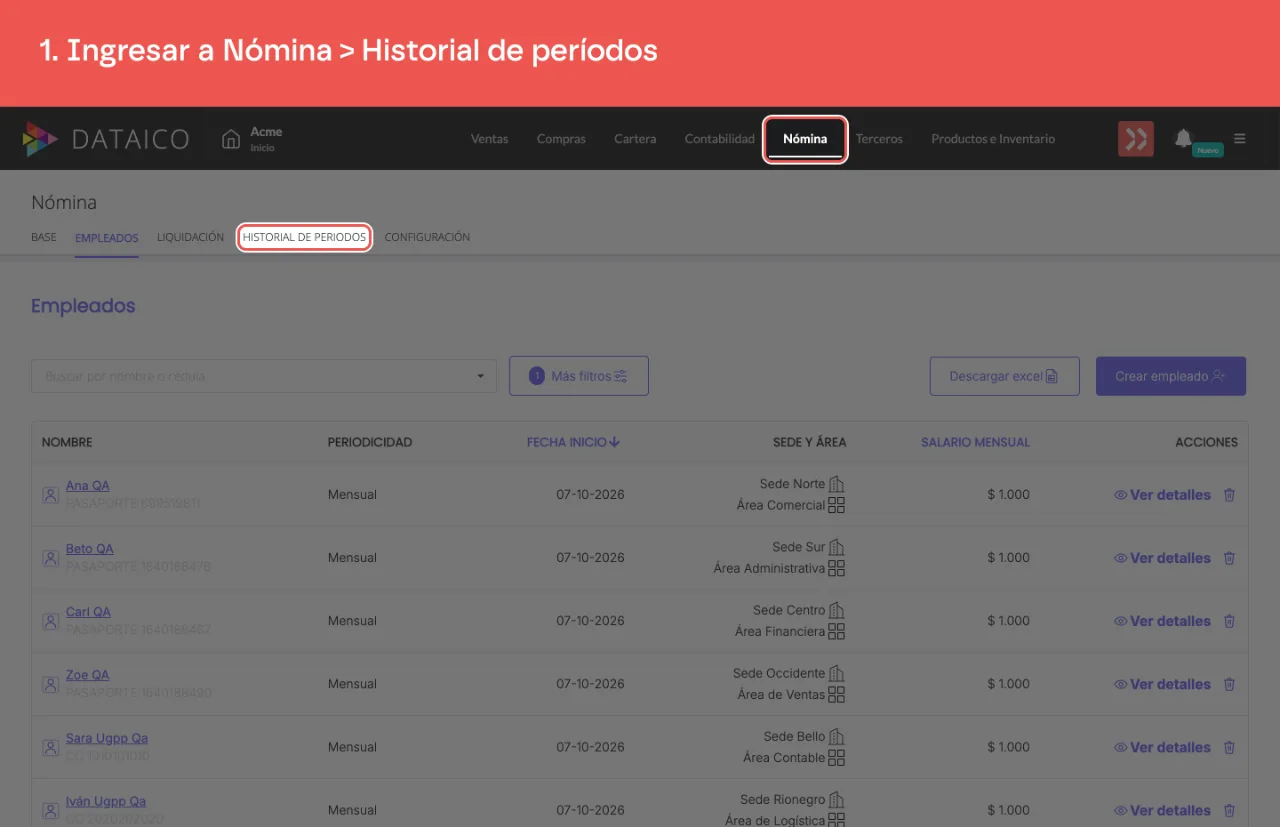
Task: Go to the Base tab
Action: pos(44,237)
